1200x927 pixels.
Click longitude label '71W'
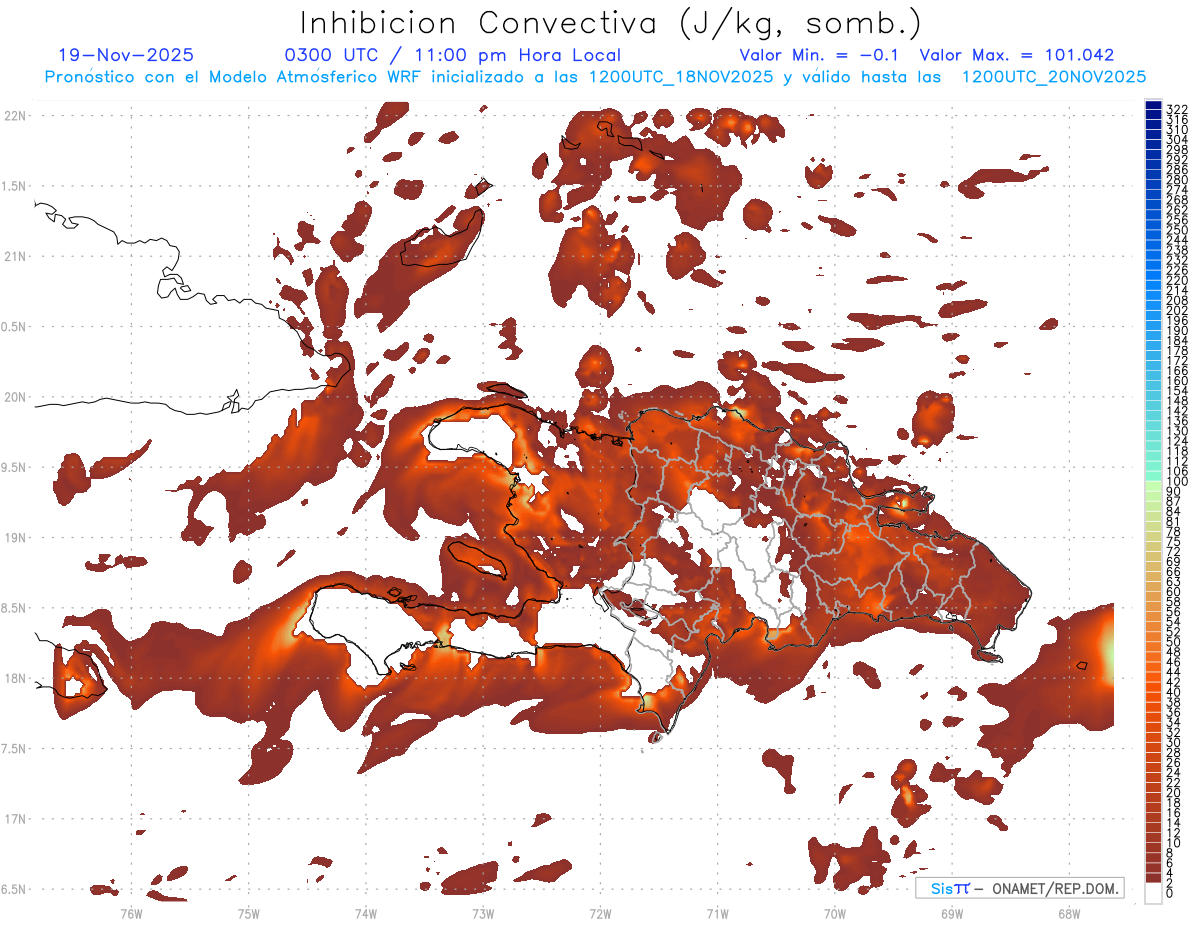click(717, 913)
